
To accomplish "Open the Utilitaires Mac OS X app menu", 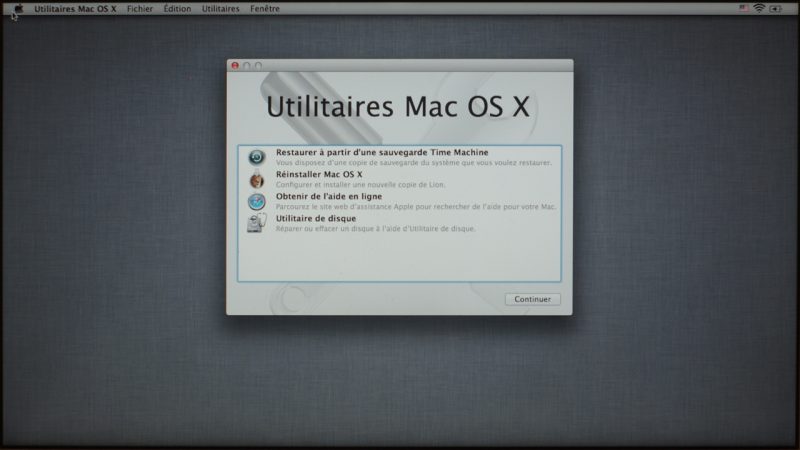I will tap(76, 9).
